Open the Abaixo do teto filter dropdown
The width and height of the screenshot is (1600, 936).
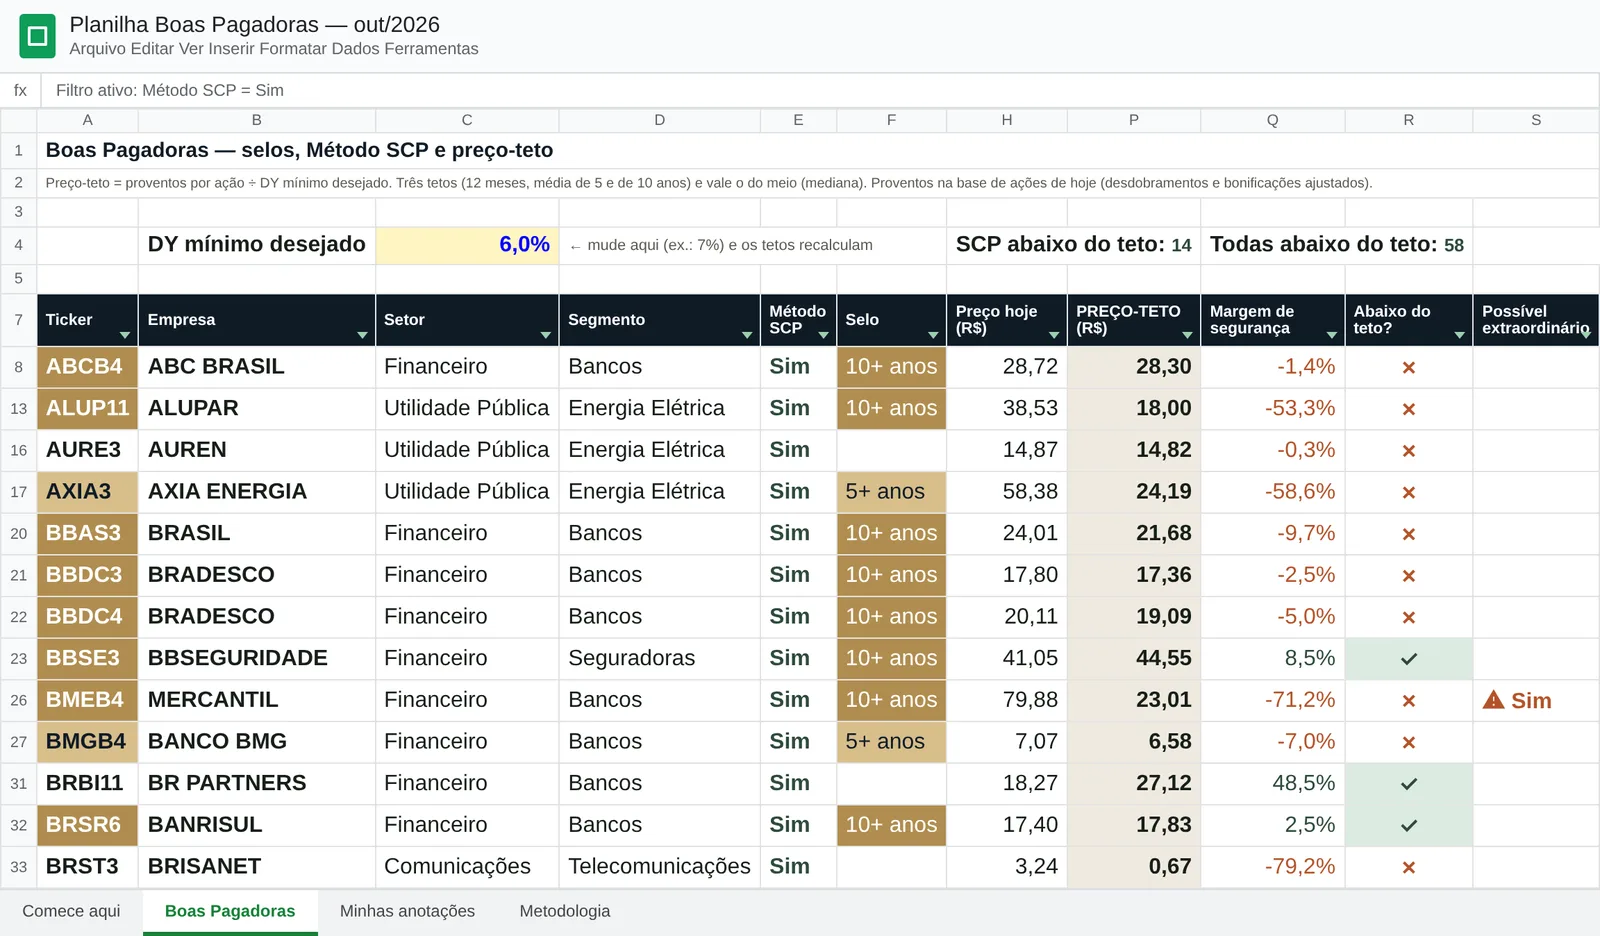tap(1459, 335)
